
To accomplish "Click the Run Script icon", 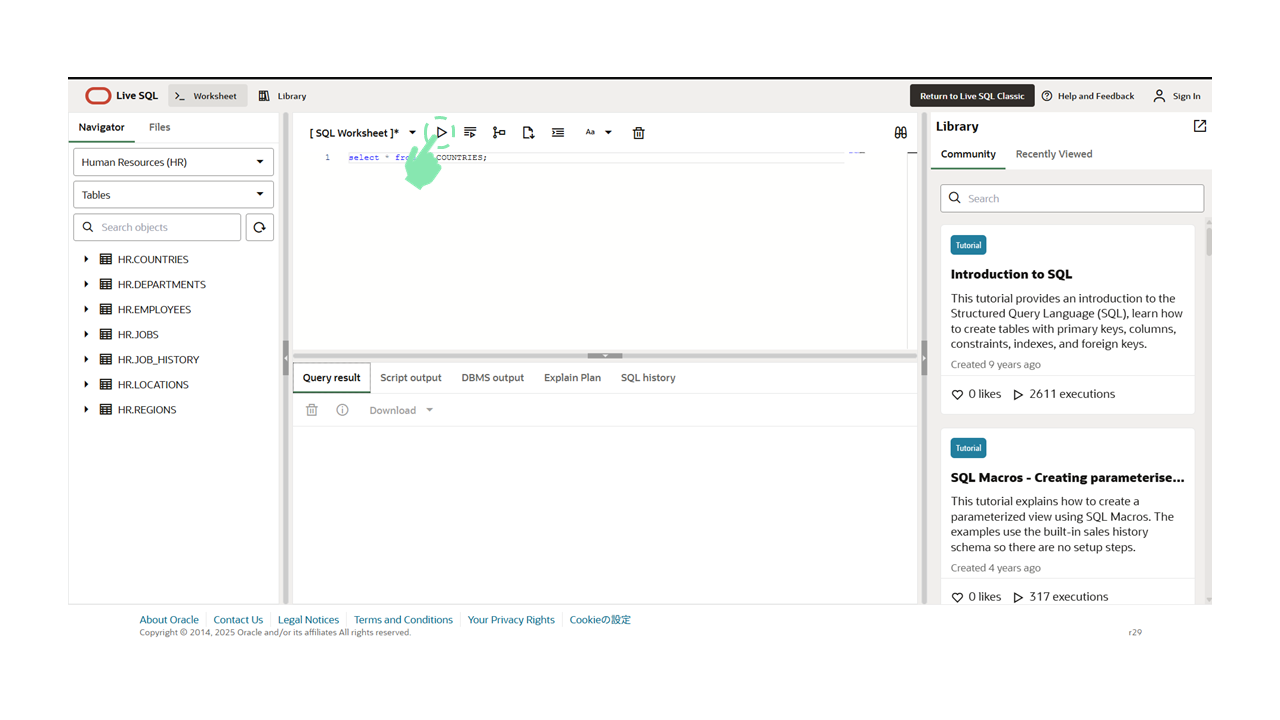I will [470, 132].
